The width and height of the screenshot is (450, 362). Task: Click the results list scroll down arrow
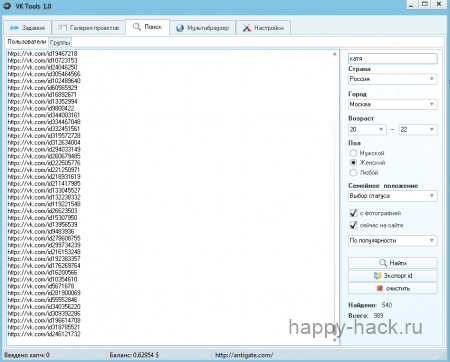[x=335, y=340]
